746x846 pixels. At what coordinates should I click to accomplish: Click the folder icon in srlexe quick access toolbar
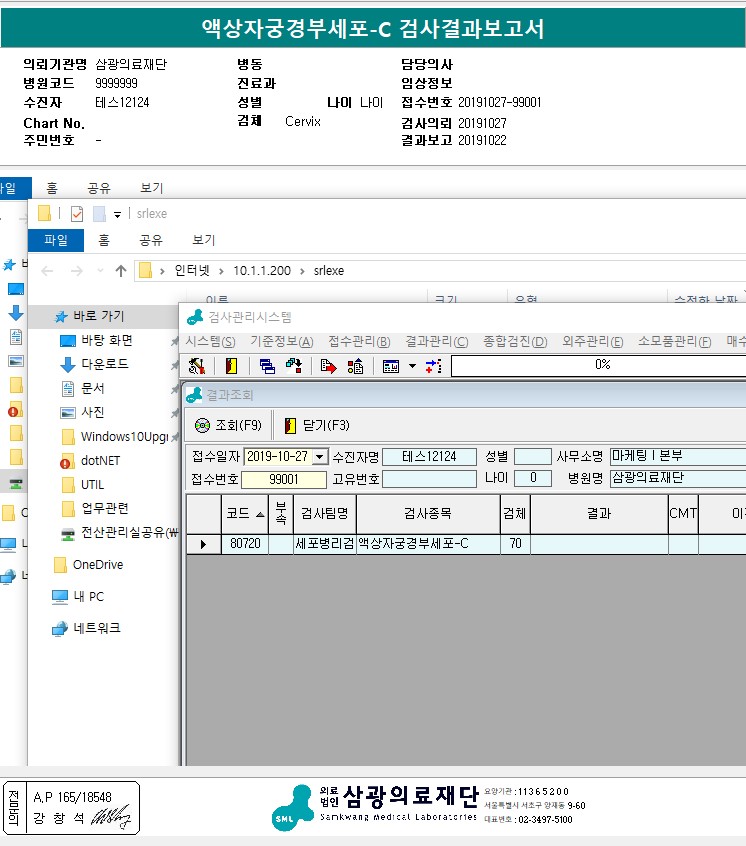44,214
